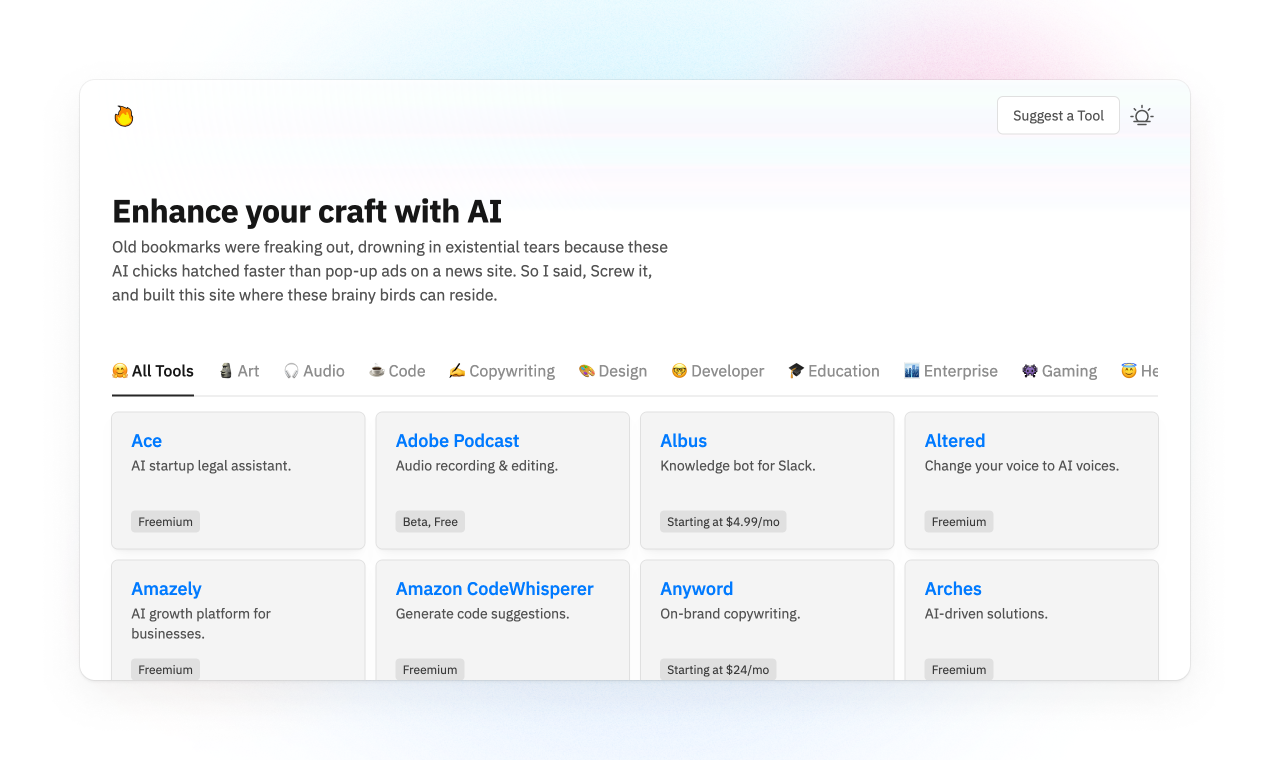Click 'On-brand copywriting.' description
This screenshot has height=760, width=1270.
click(x=730, y=614)
